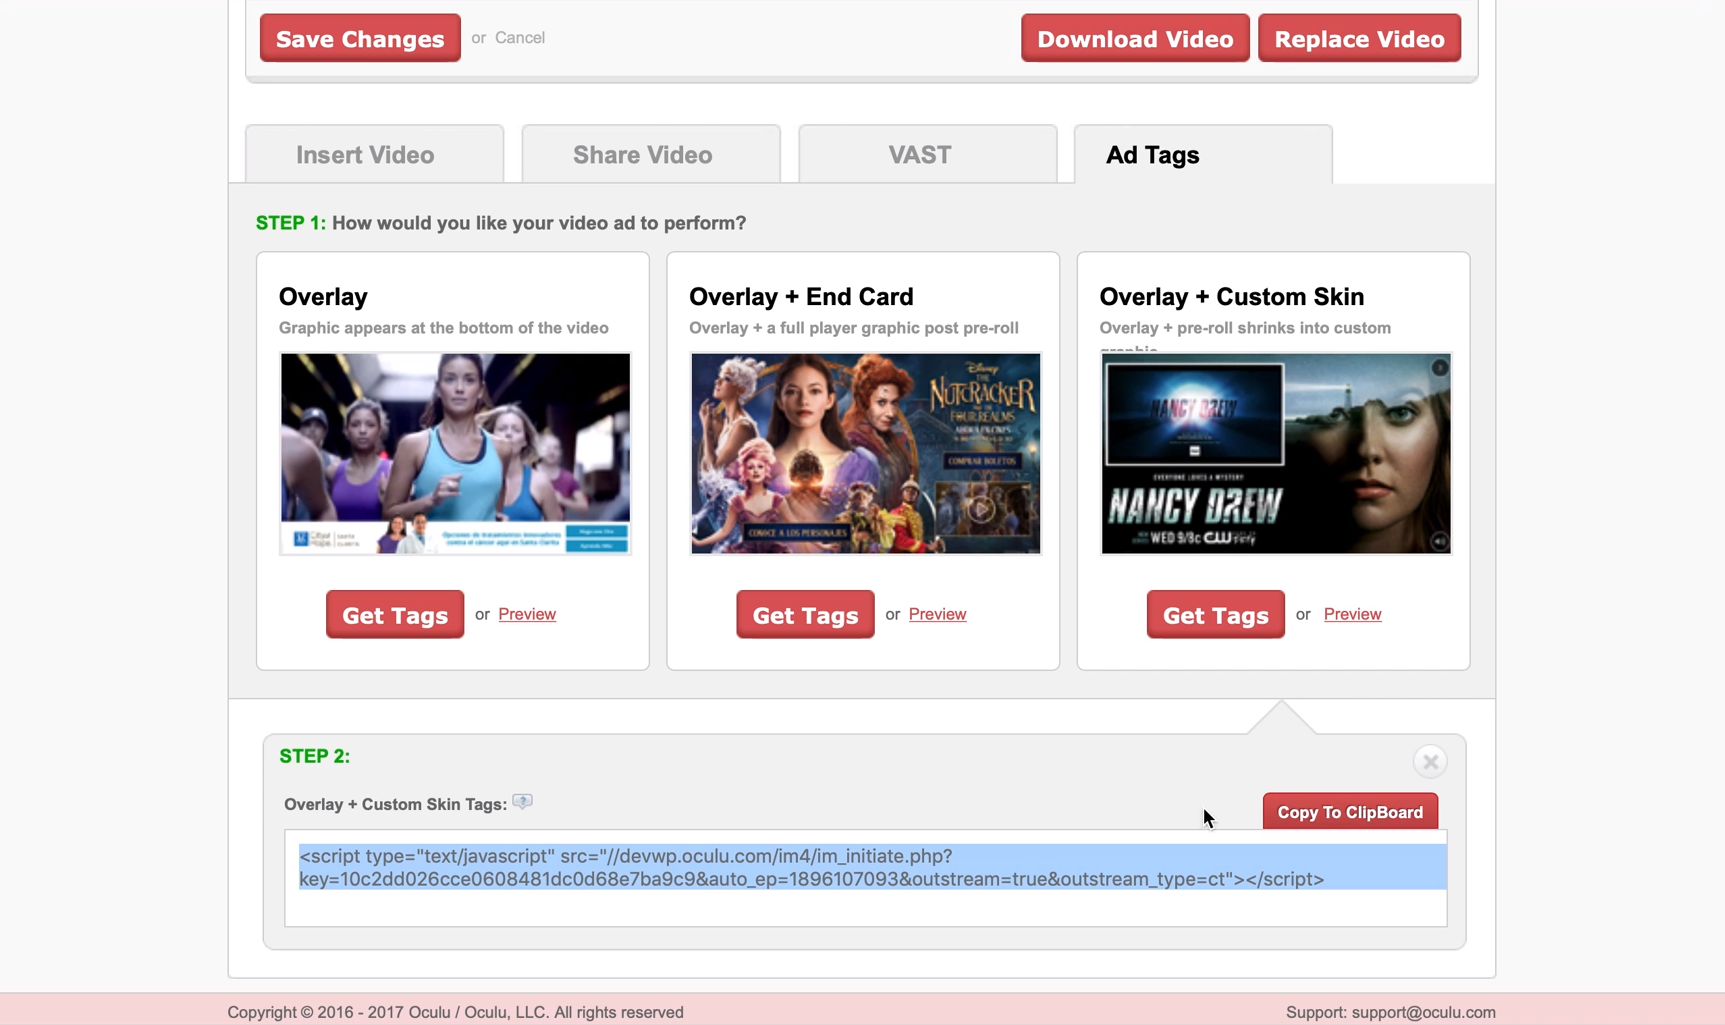This screenshot has height=1025, width=1725.
Task: Get Tags for Overlay + End Card
Action: pyautogui.click(x=805, y=614)
